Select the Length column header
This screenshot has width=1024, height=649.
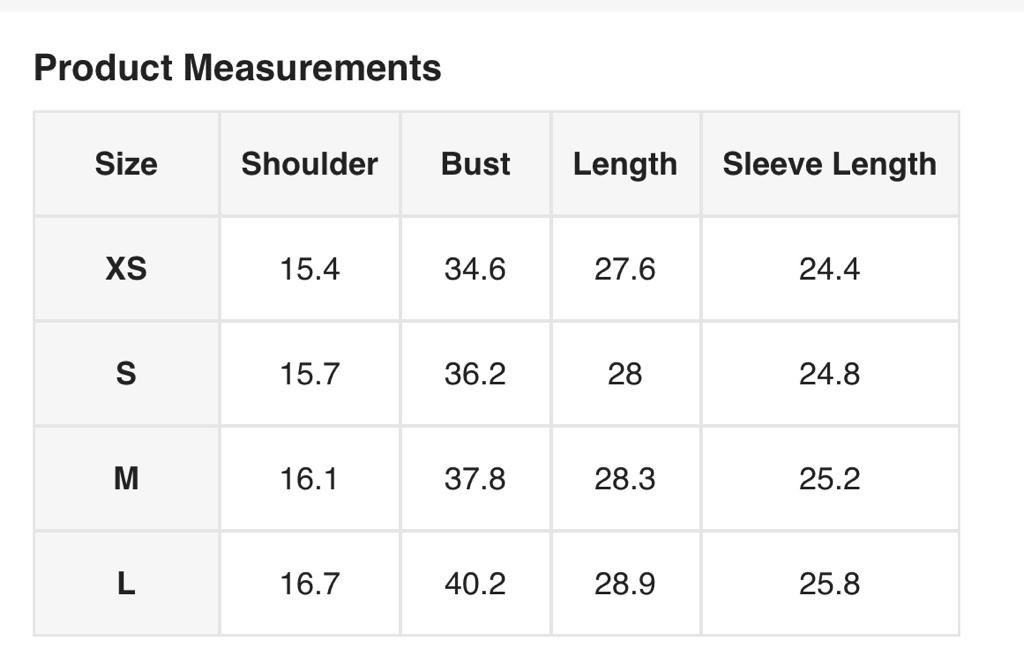625,164
